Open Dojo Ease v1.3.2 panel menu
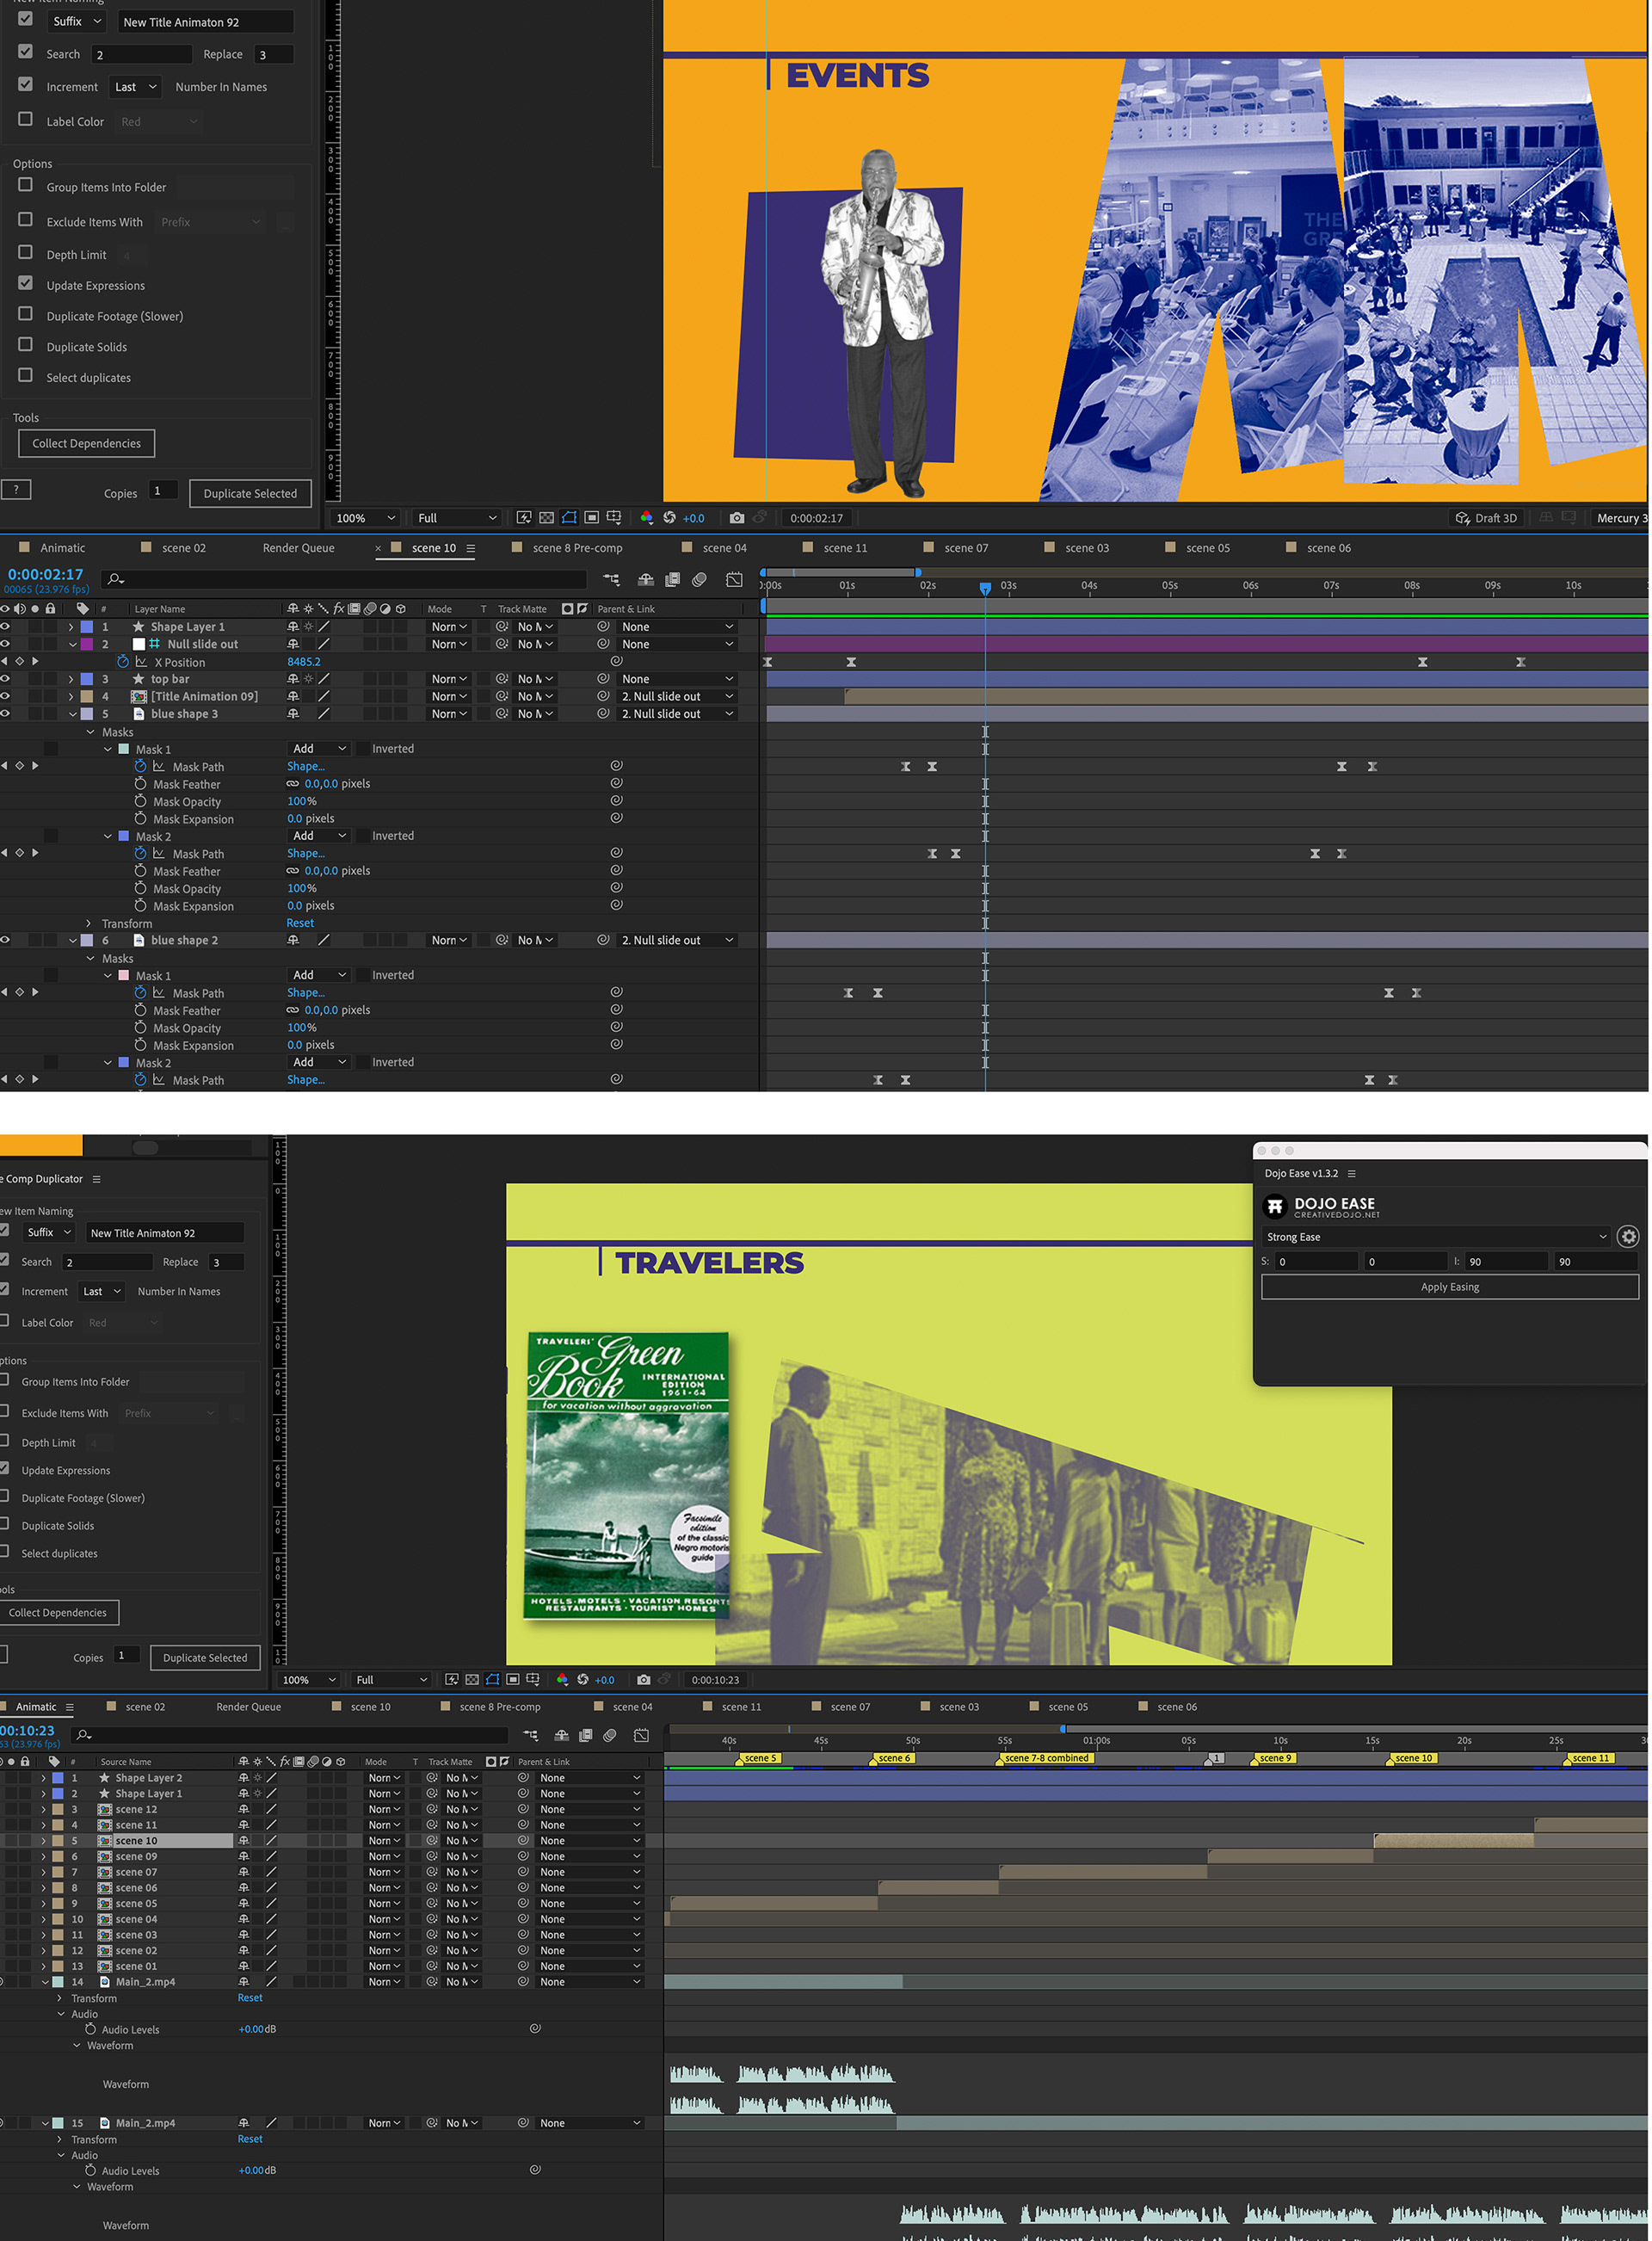The width and height of the screenshot is (1652, 2241). point(1352,1174)
